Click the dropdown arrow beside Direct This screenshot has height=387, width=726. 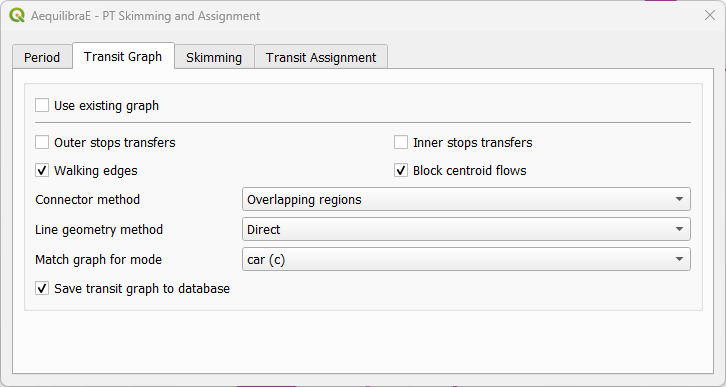(x=679, y=229)
